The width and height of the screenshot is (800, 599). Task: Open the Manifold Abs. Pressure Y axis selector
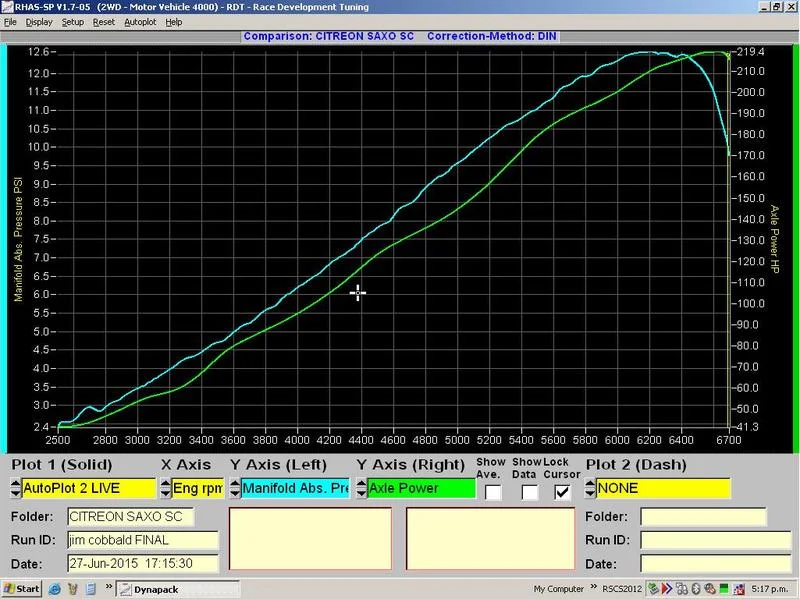click(295, 488)
